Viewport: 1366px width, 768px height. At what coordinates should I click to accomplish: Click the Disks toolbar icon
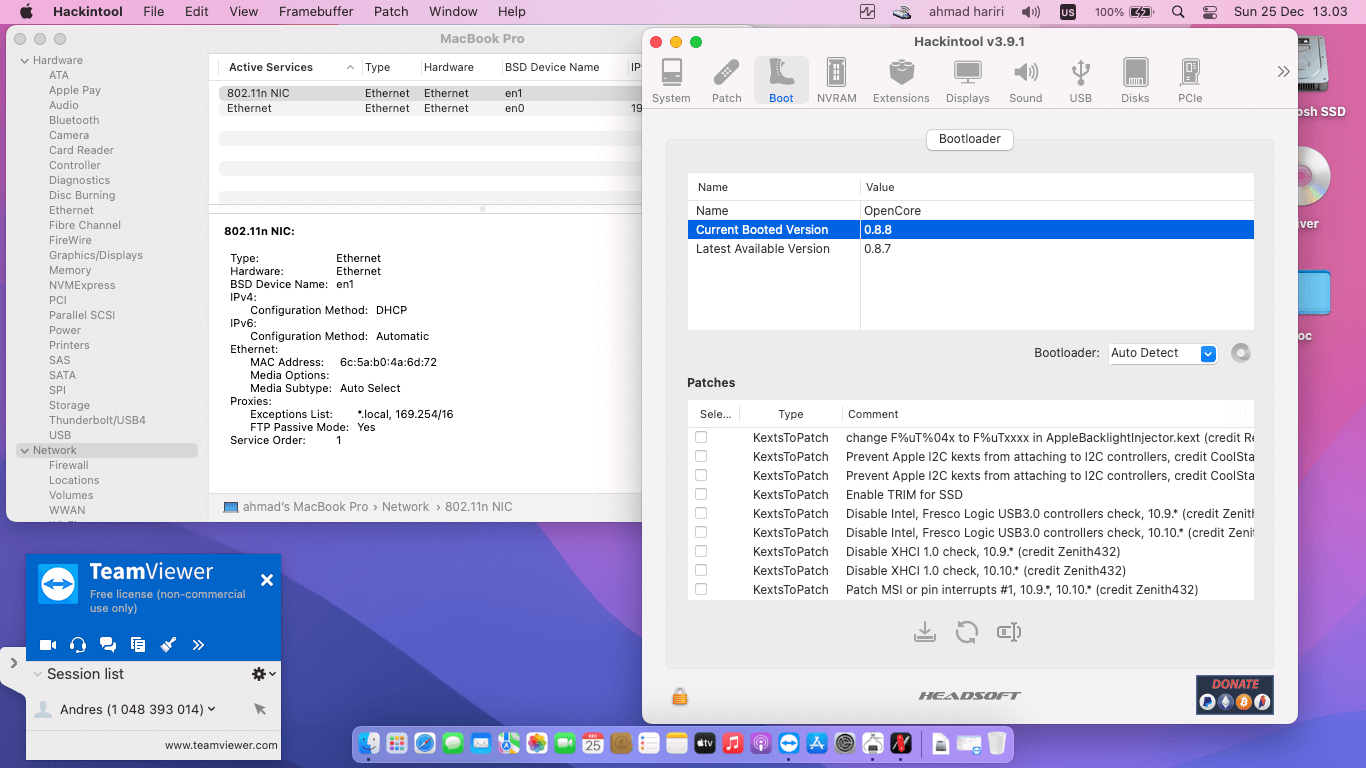click(x=1135, y=81)
